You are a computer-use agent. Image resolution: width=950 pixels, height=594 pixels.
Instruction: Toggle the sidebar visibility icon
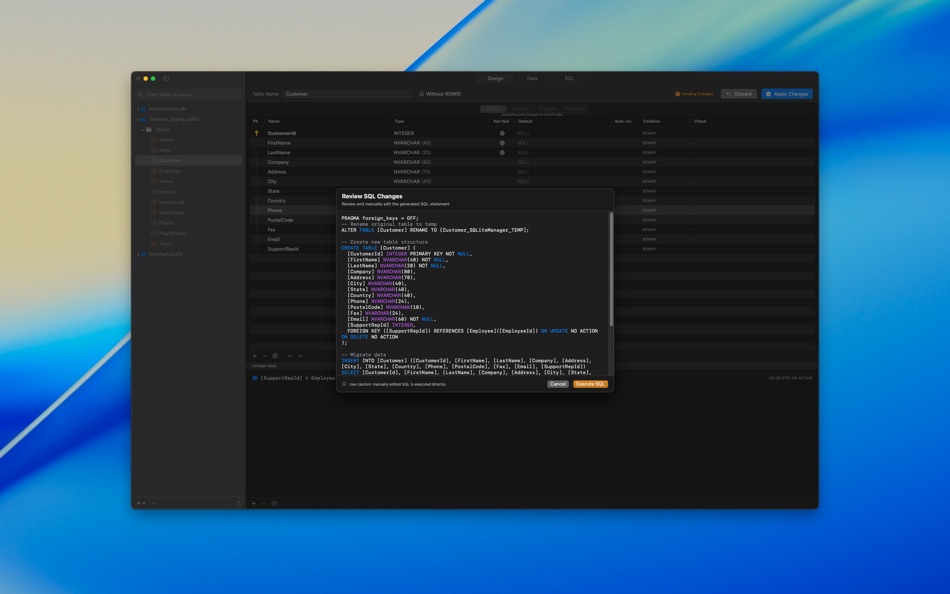coord(166,78)
